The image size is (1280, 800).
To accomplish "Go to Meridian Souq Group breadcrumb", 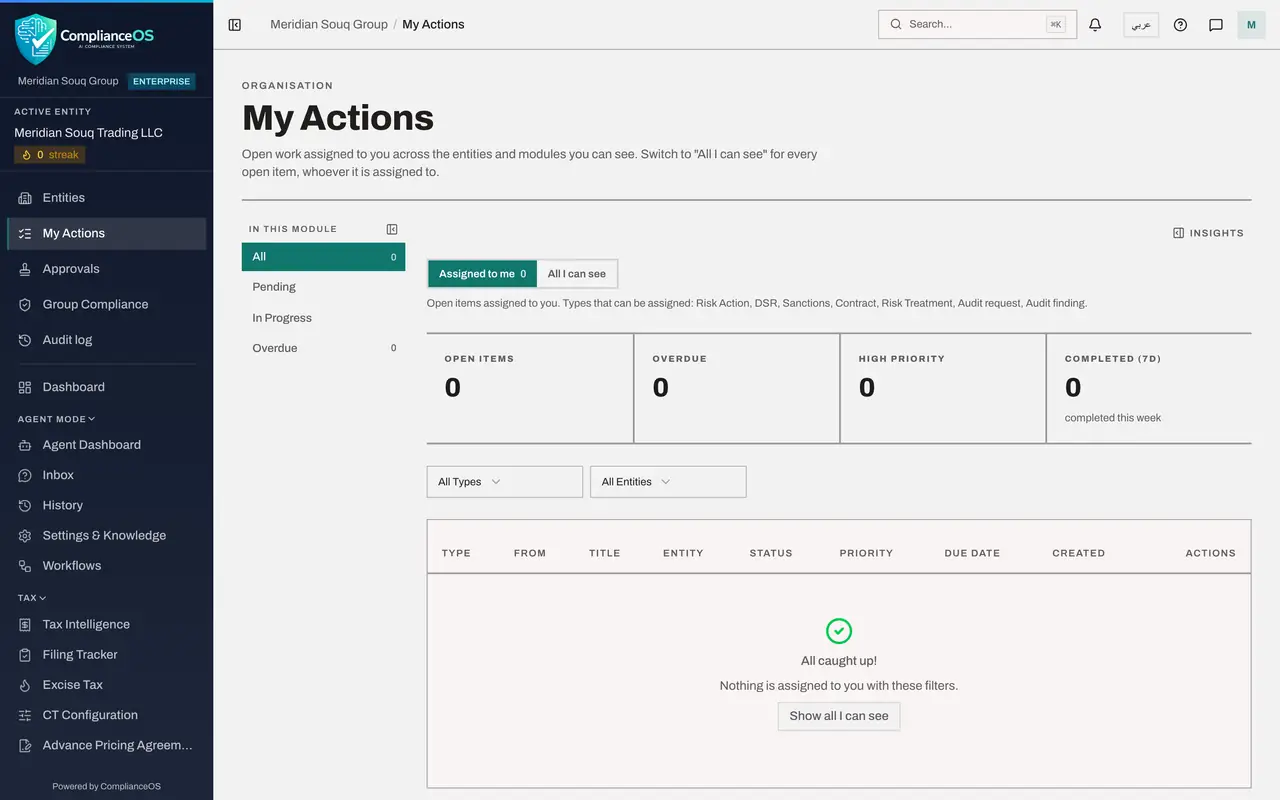I will (329, 24).
